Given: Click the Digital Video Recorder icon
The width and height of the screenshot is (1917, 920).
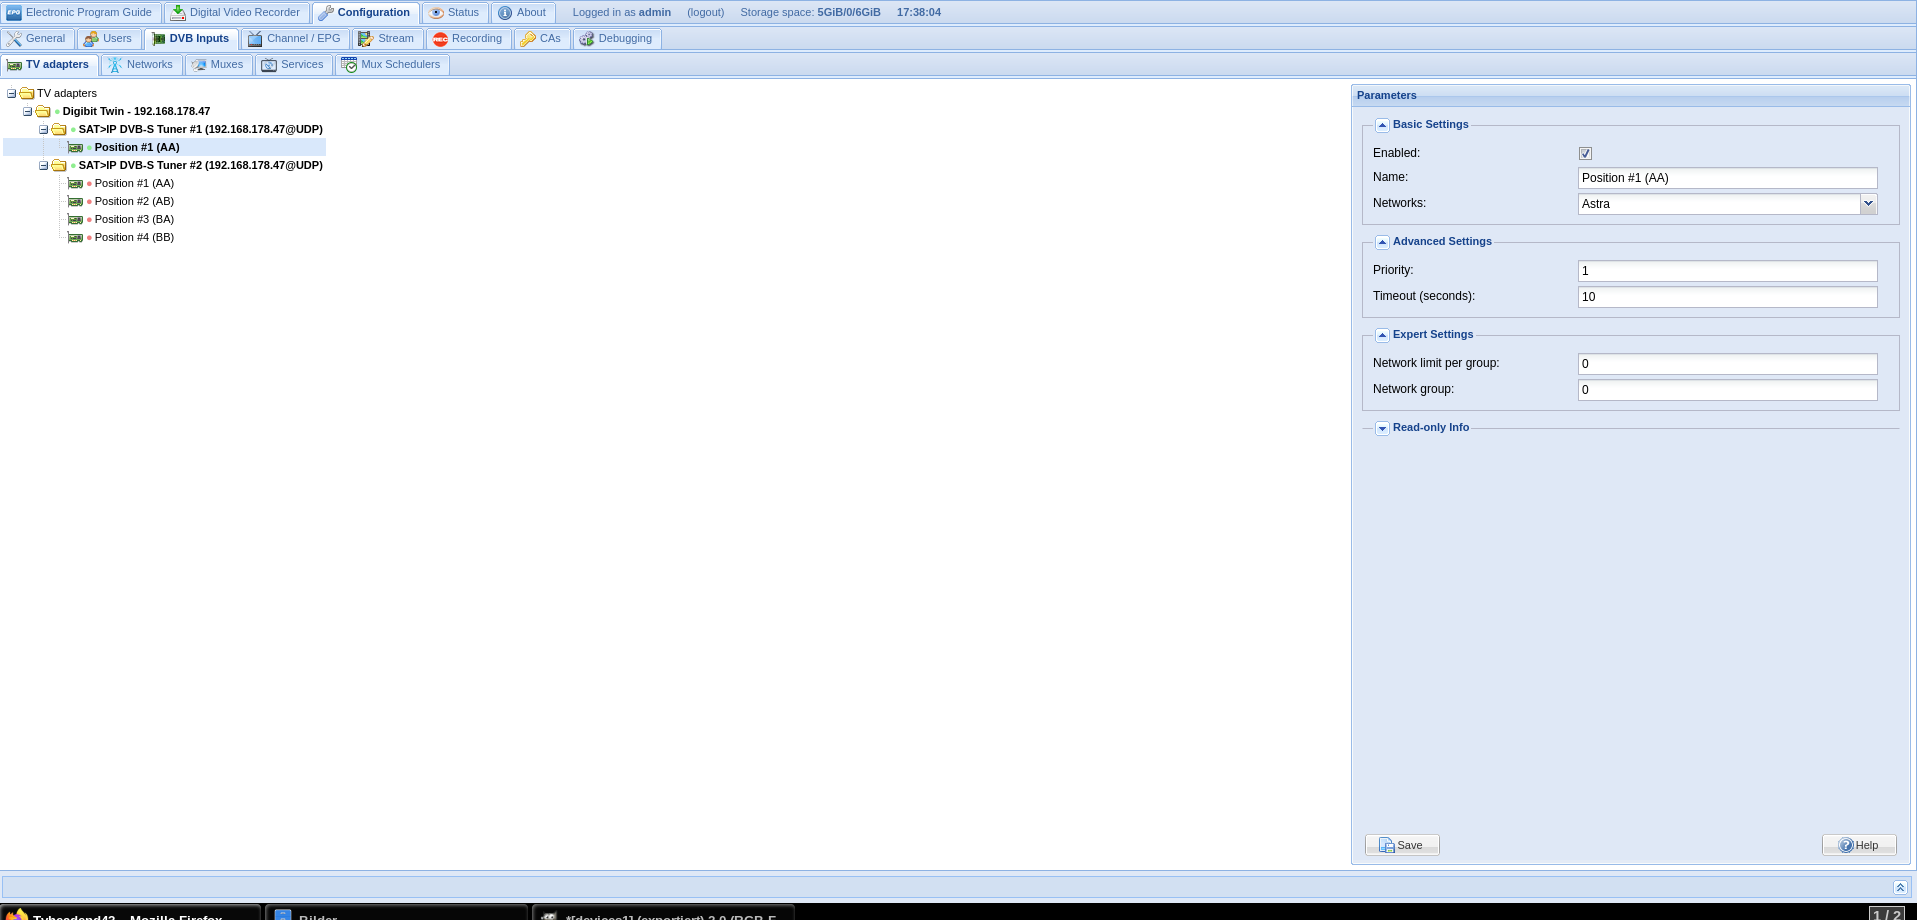Looking at the screenshot, I should [x=178, y=13].
